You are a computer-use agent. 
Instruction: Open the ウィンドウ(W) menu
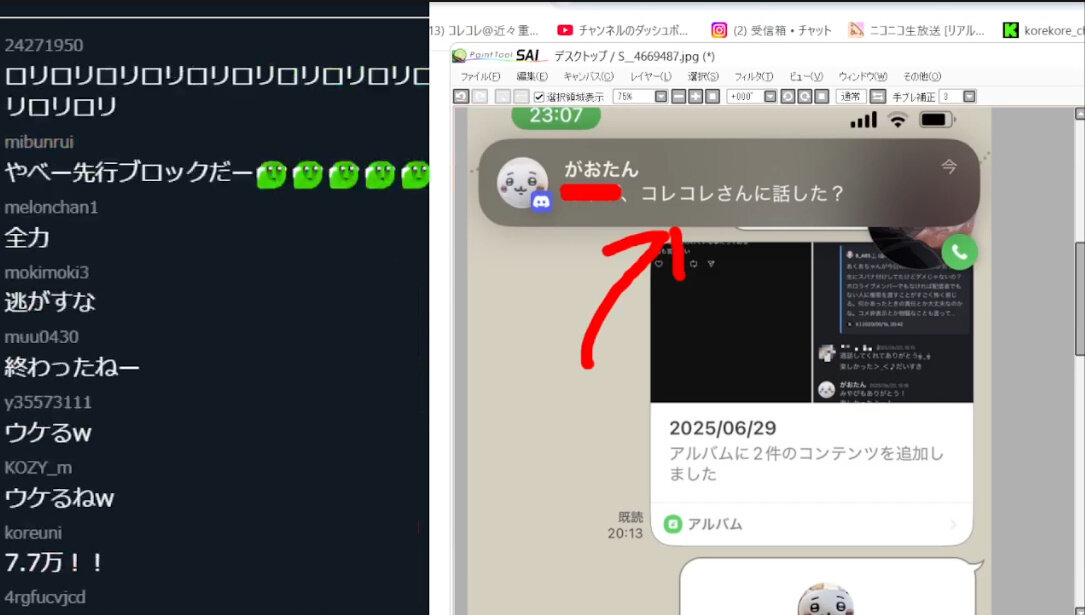(x=862, y=77)
